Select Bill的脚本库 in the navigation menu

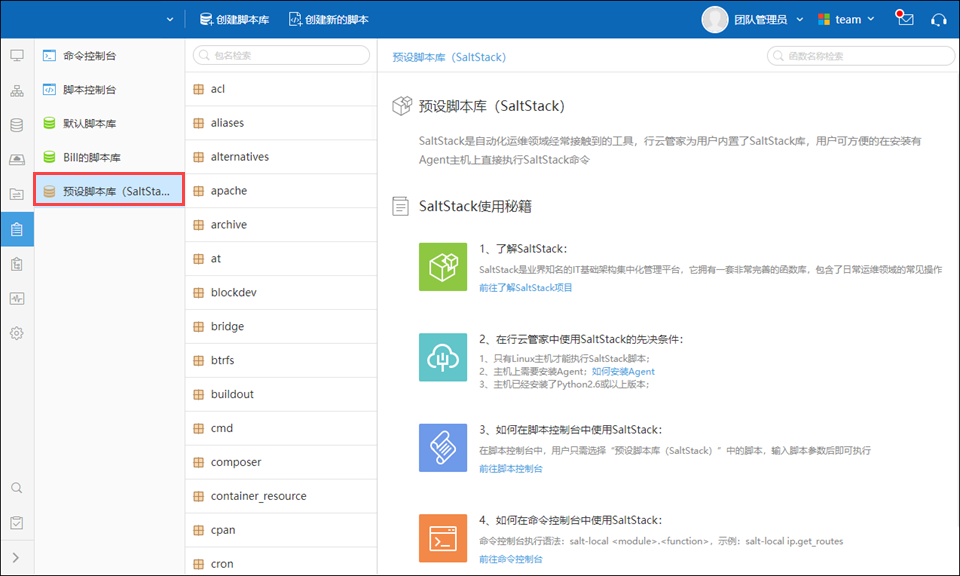click(x=91, y=157)
